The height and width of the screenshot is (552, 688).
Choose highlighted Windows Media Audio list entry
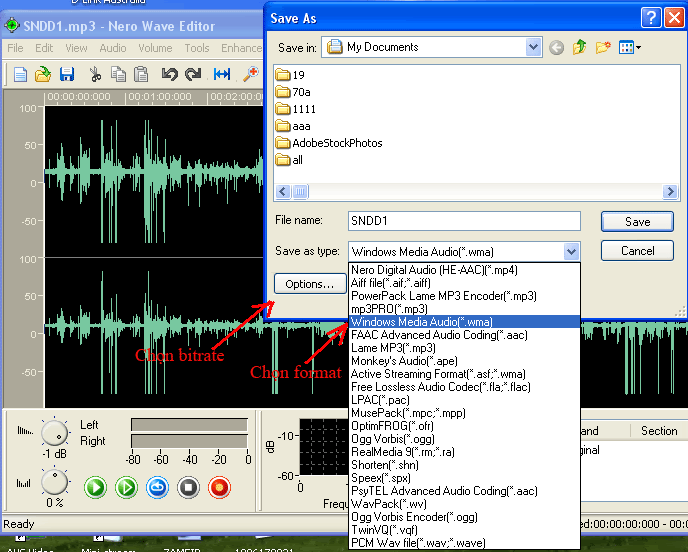[x=464, y=322]
